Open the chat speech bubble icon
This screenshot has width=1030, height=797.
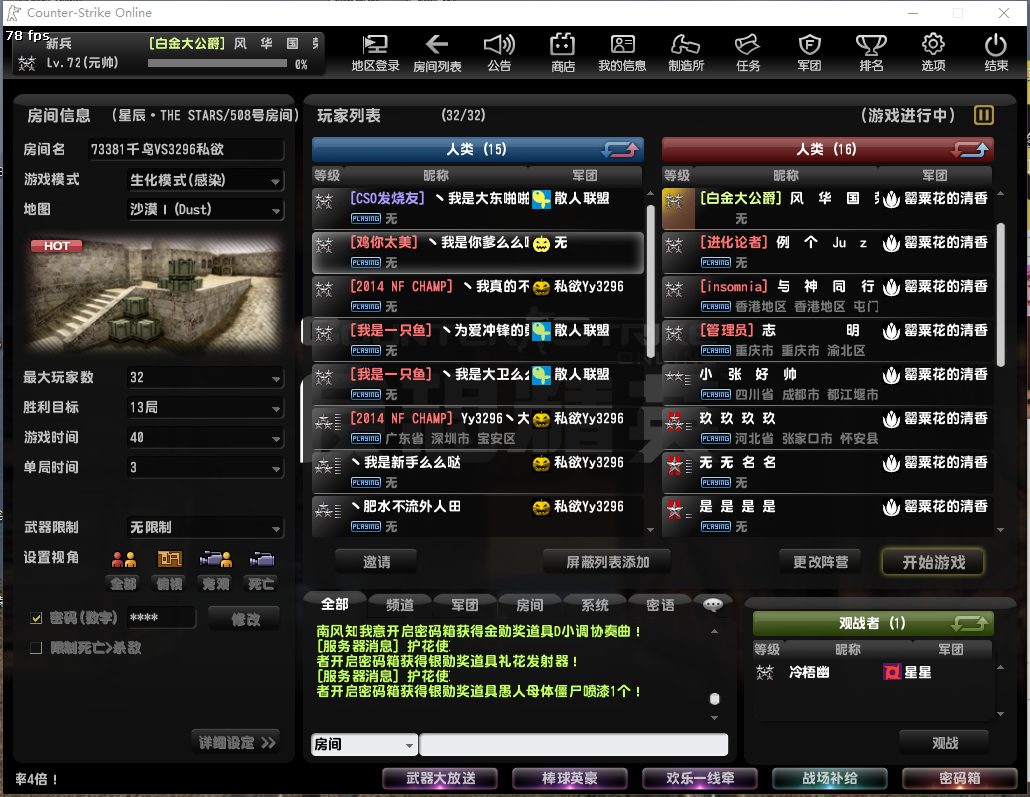[713, 604]
